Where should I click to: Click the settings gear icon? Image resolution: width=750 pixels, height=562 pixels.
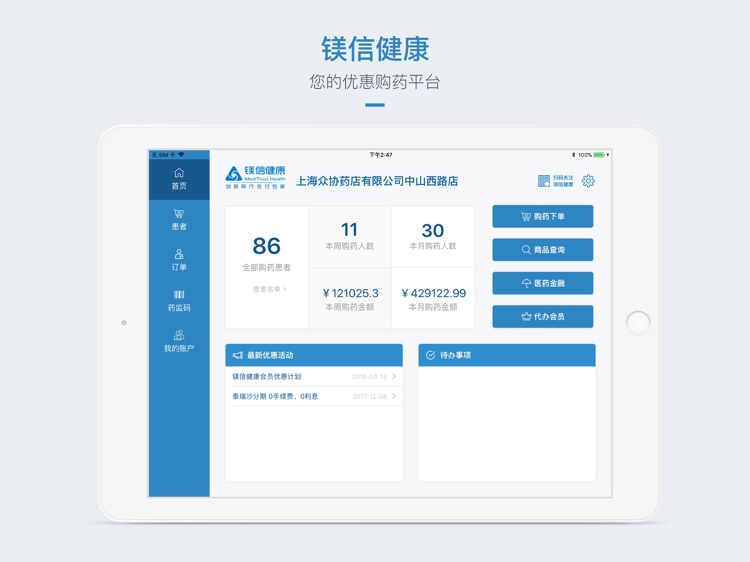click(588, 181)
